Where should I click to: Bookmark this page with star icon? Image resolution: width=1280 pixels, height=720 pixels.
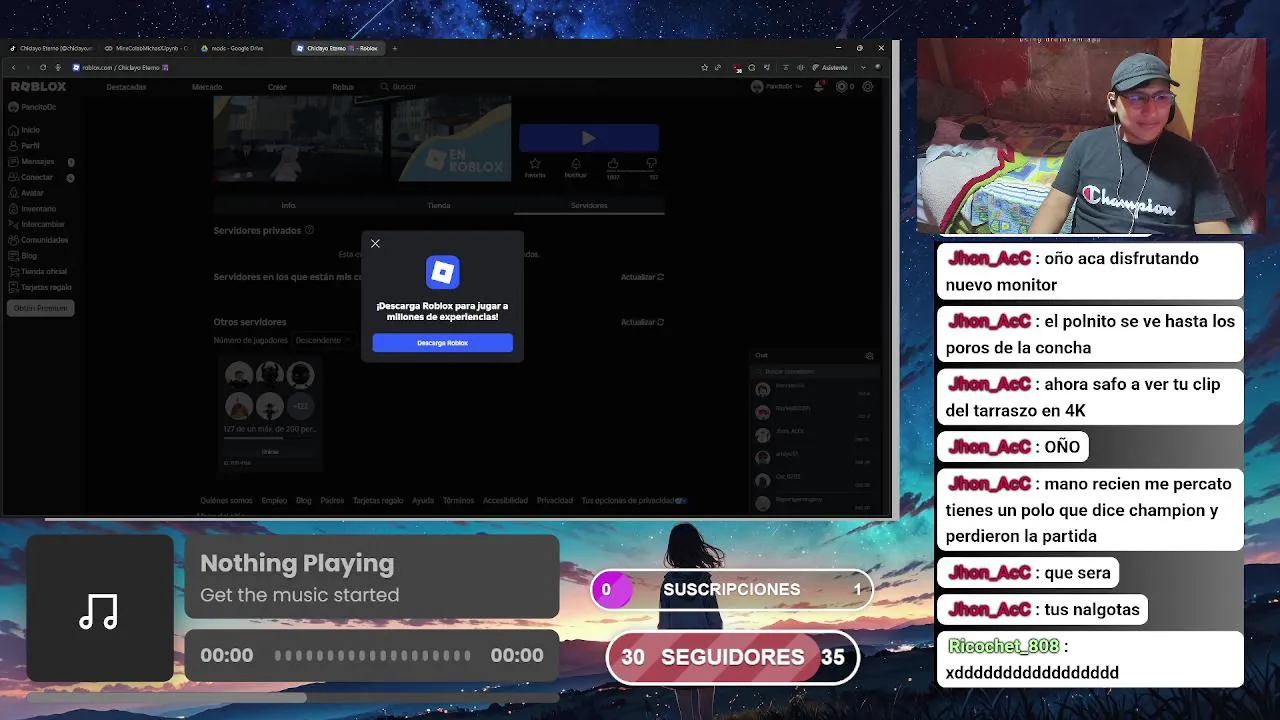click(705, 67)
